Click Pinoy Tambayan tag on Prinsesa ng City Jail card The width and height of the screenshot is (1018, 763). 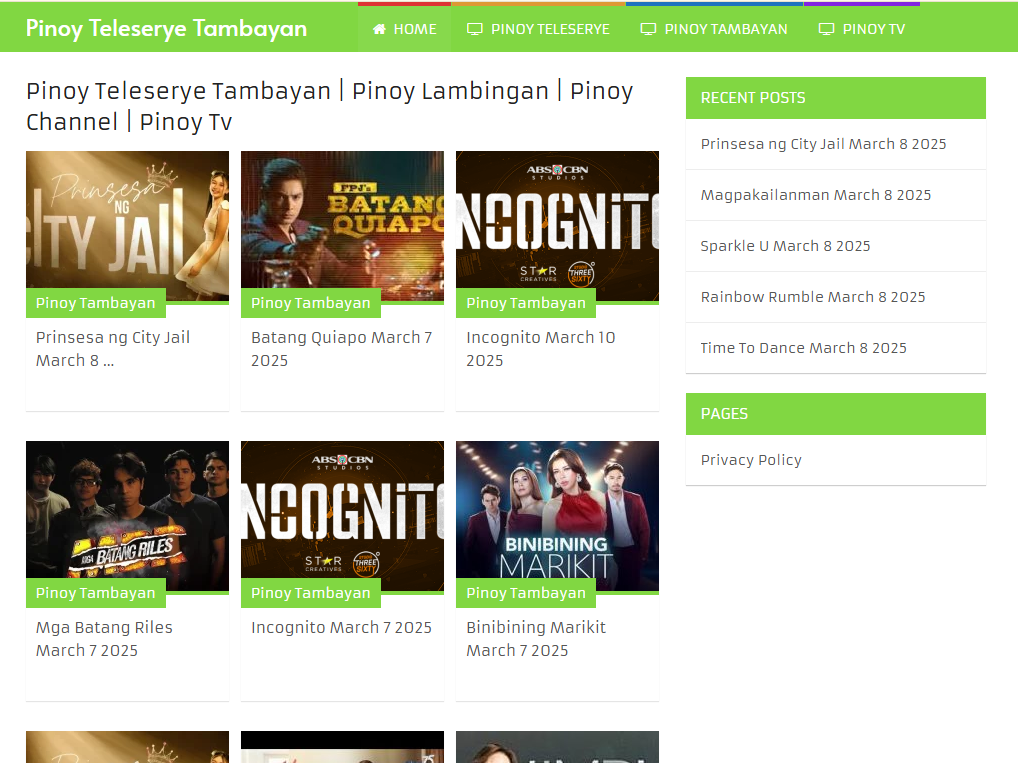click(x=95, y=303)
